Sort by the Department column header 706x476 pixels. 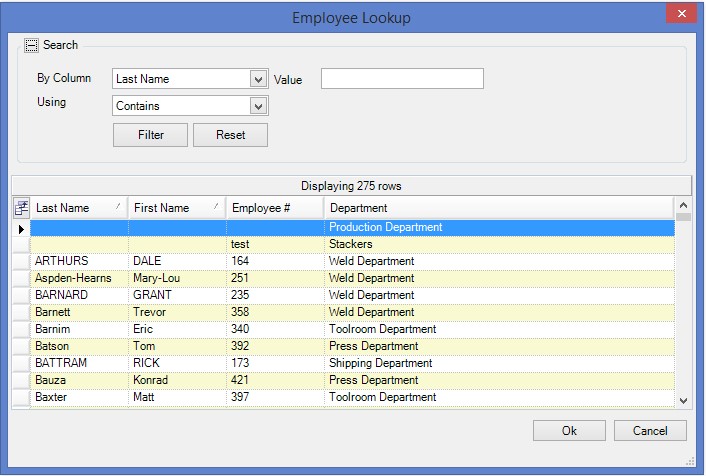[499, 208]
